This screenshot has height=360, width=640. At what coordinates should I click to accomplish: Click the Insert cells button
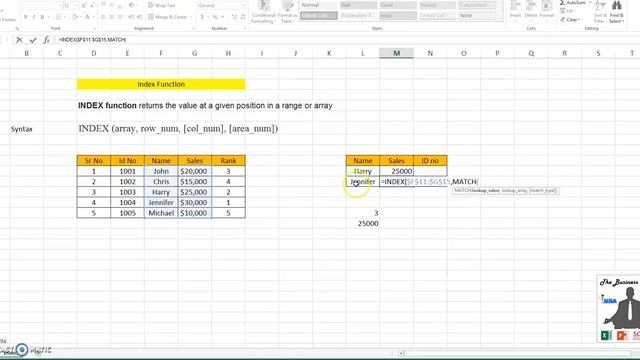point(515,11)
